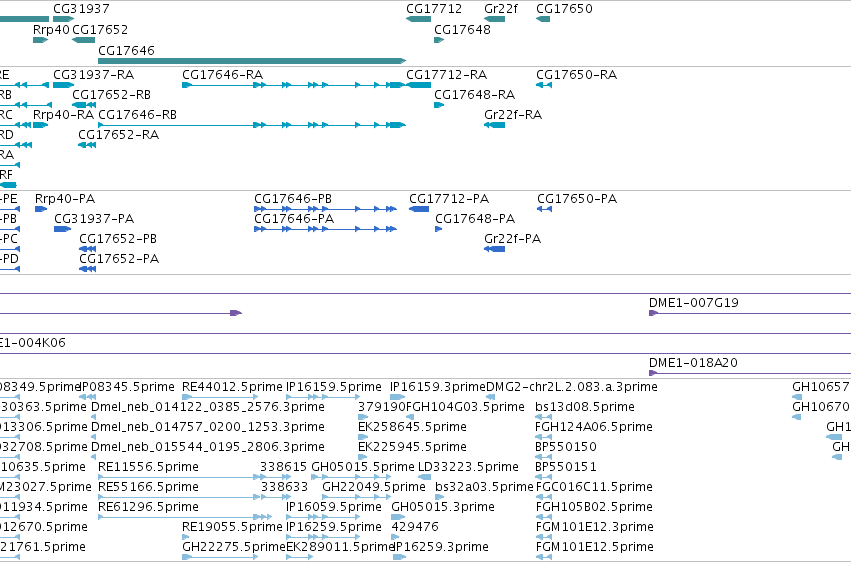Viewport: 851px width, 562px height.
Task: Select the Rrp40-PA protein feature
Action: [x=41, y=209]
